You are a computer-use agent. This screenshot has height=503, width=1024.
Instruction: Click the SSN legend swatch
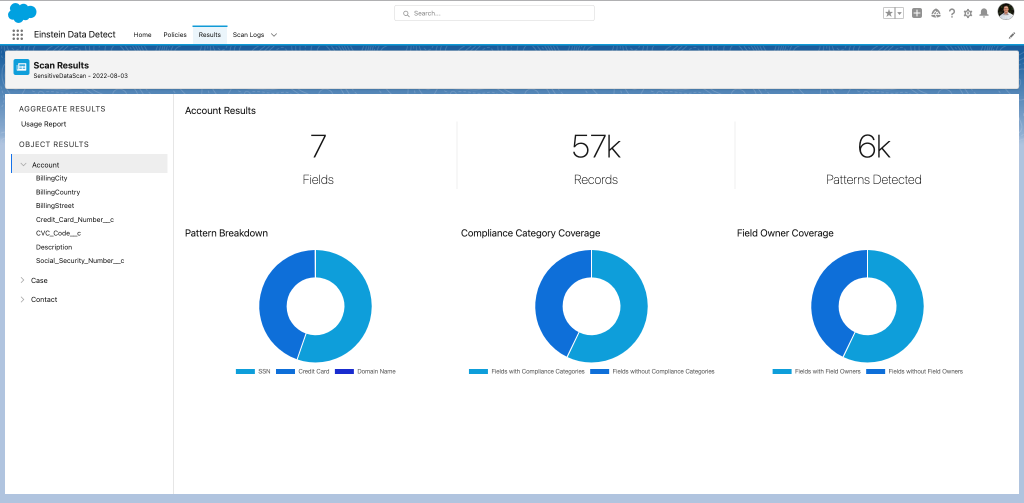246,371
